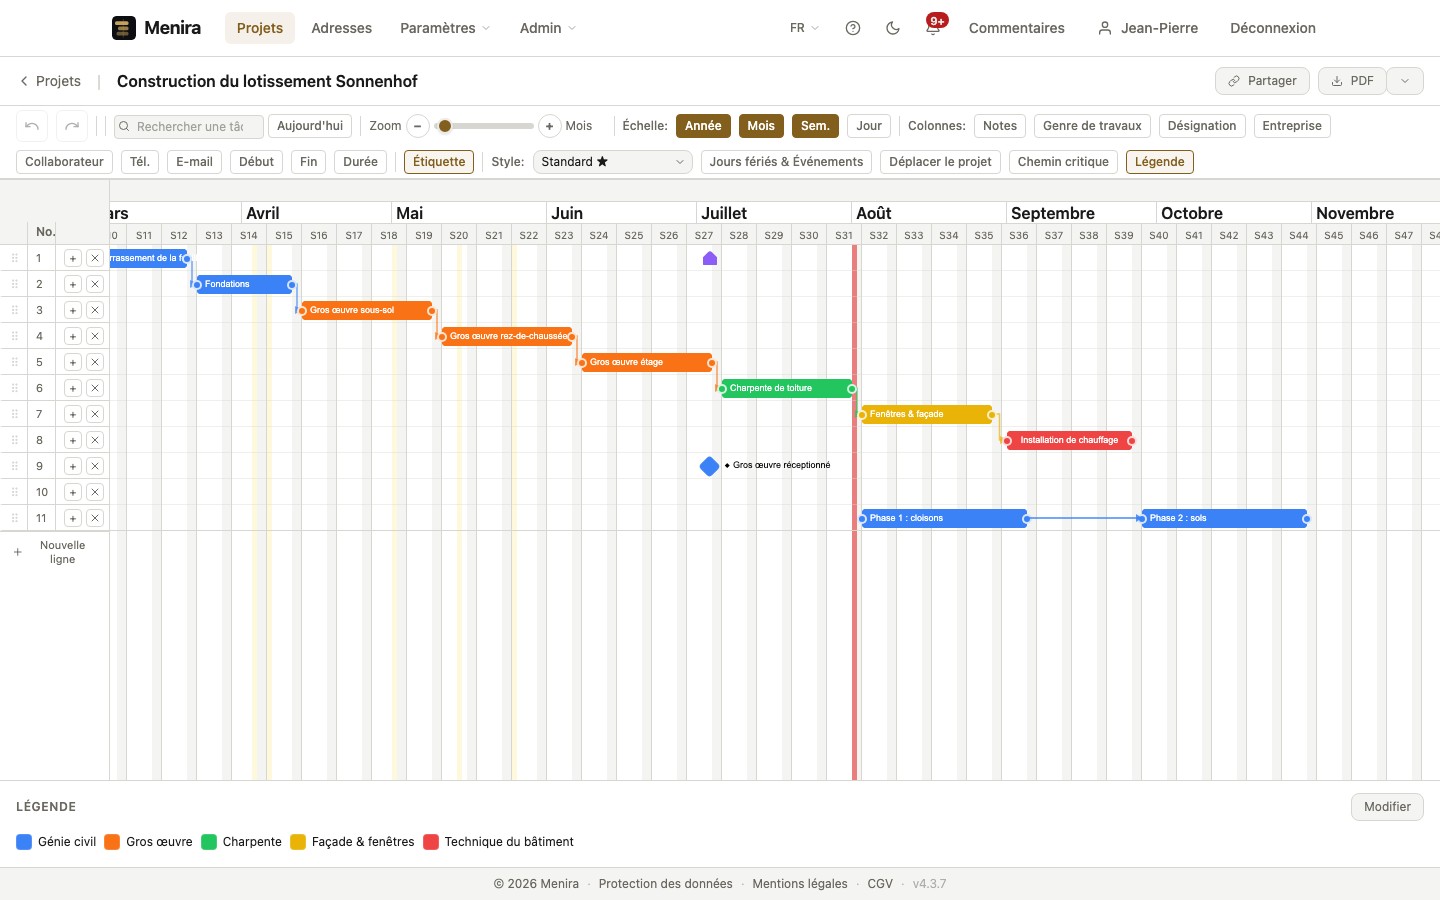Open Protection des données footer link
The width and height of the screenshot is (1440, 900).
[665, 884]
